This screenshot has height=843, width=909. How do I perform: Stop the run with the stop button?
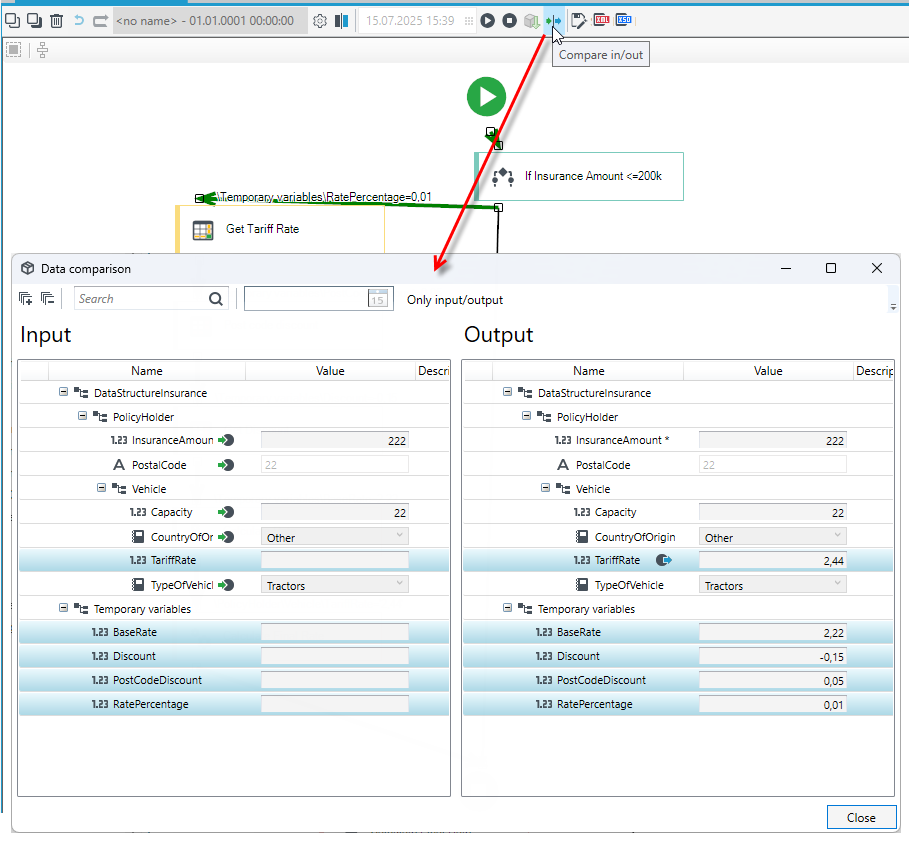509,21
